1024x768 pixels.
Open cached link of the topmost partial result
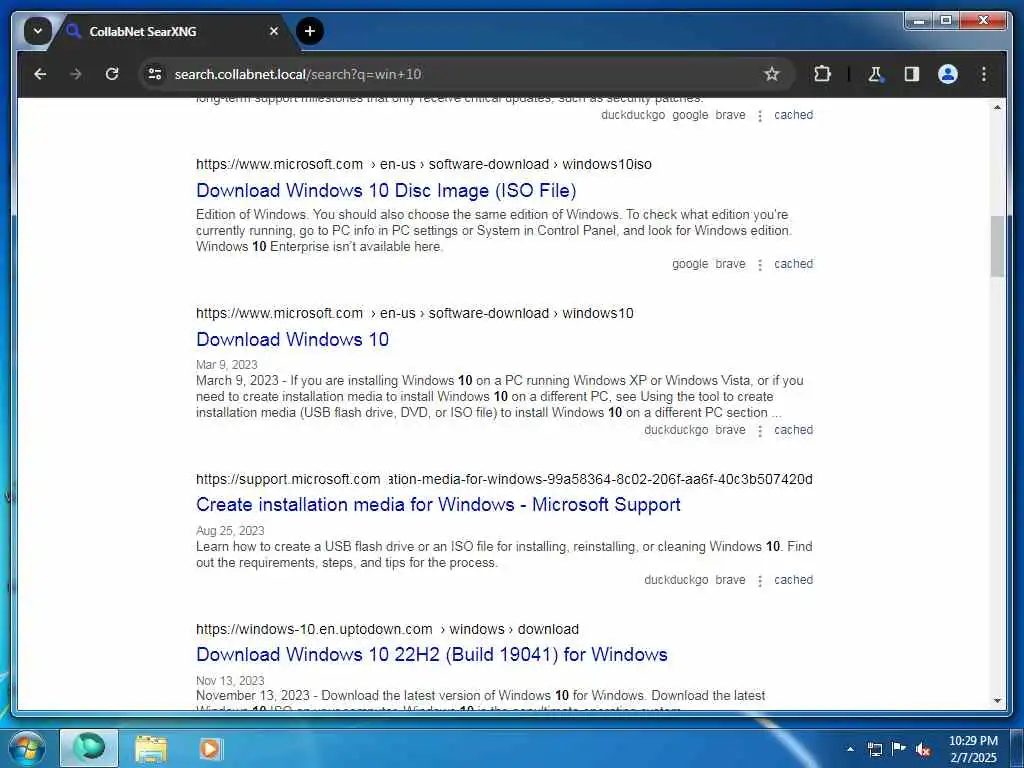[x=793, y=115]
